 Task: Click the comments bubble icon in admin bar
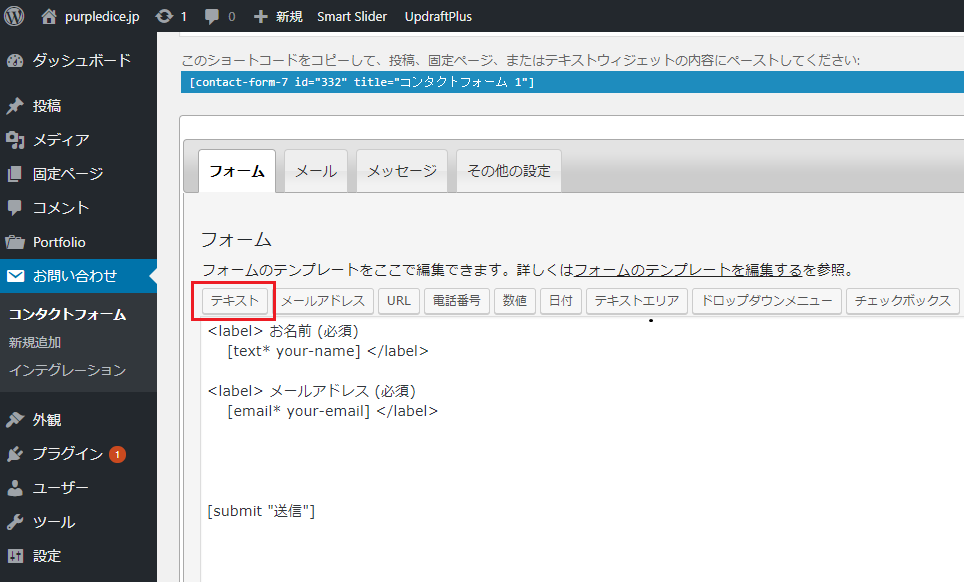pyautogui.click(x=211, y=17)
